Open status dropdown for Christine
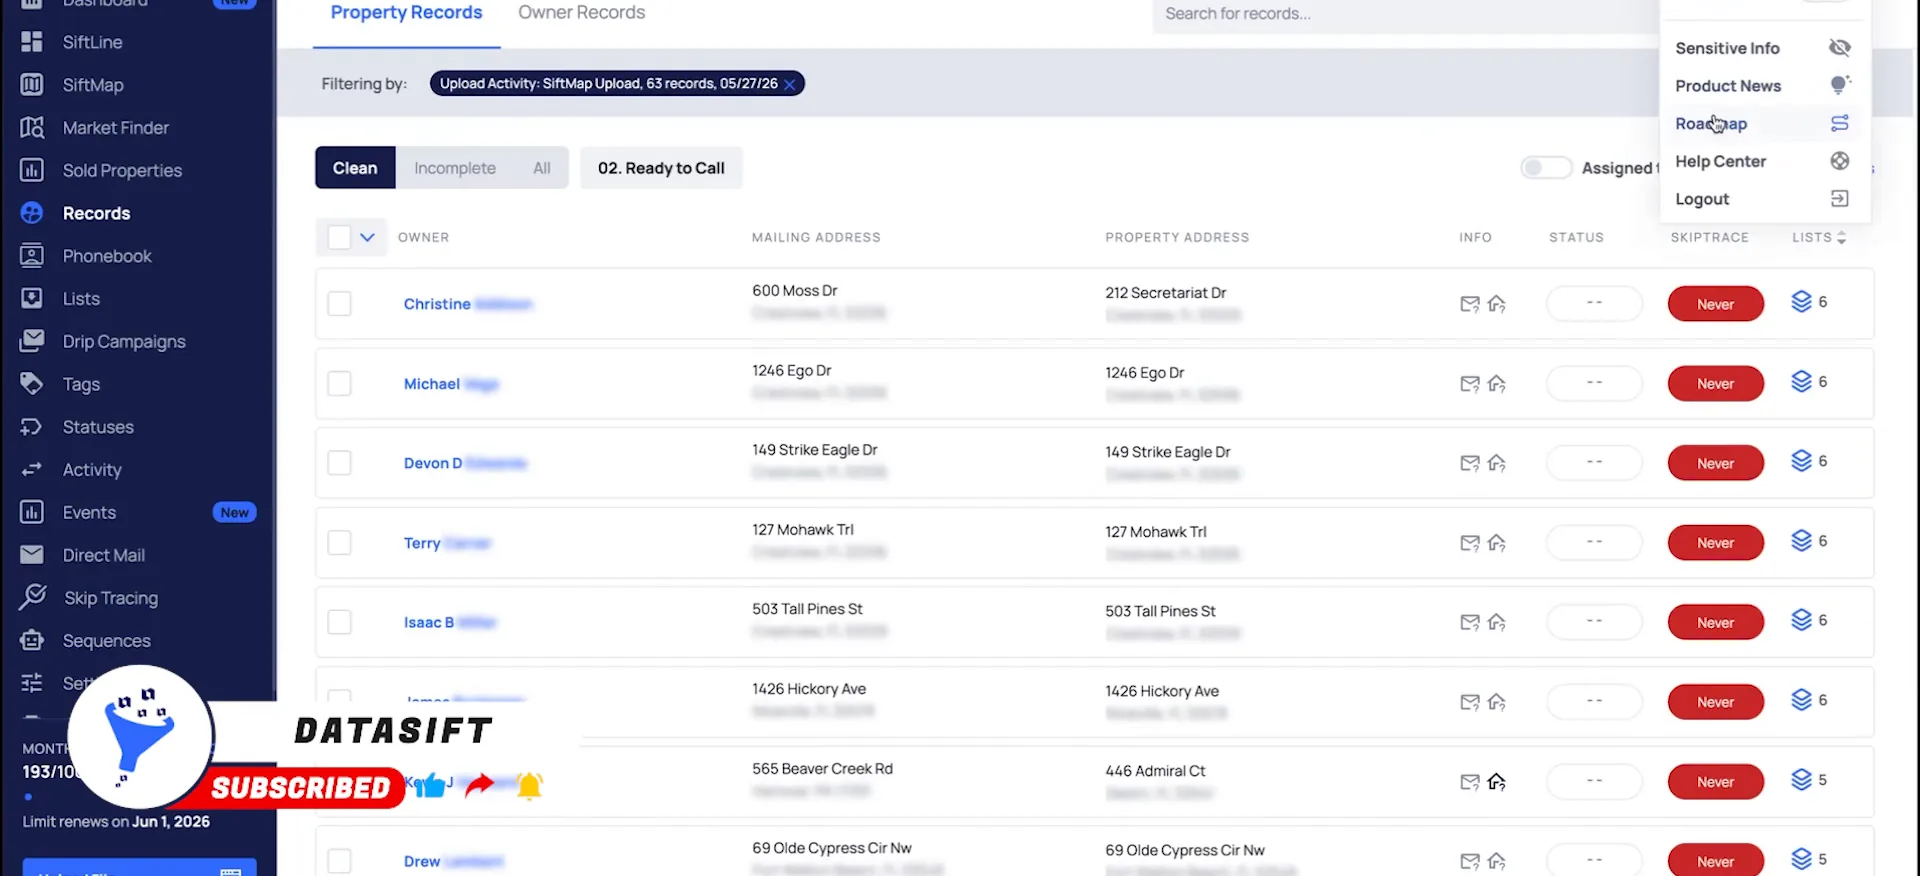 point(1594,303)
